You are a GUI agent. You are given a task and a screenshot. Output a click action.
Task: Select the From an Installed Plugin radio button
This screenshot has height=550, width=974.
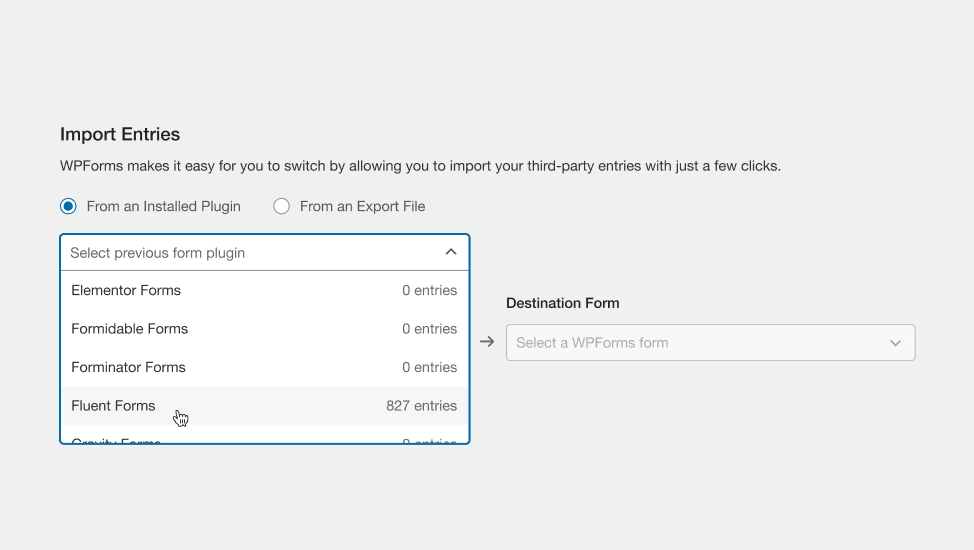[68, 206]
